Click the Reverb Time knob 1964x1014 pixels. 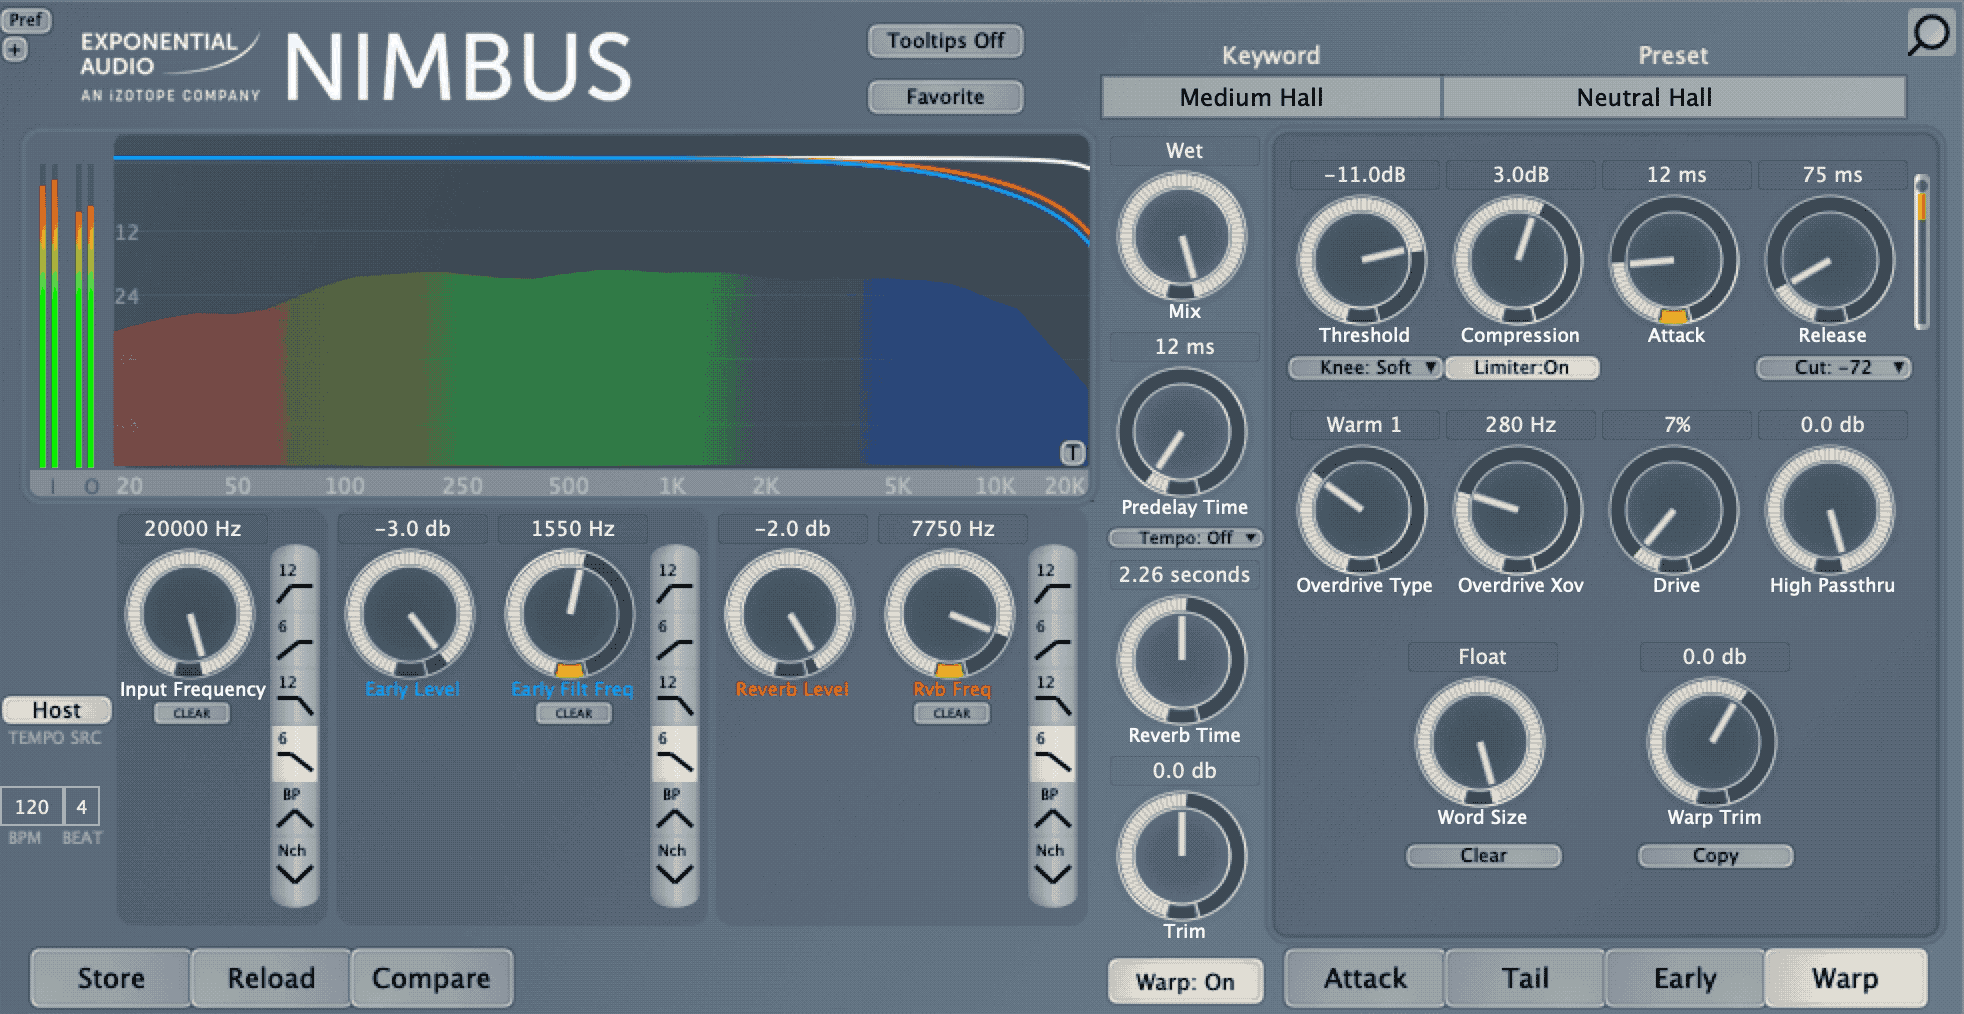pos(1182,660)
